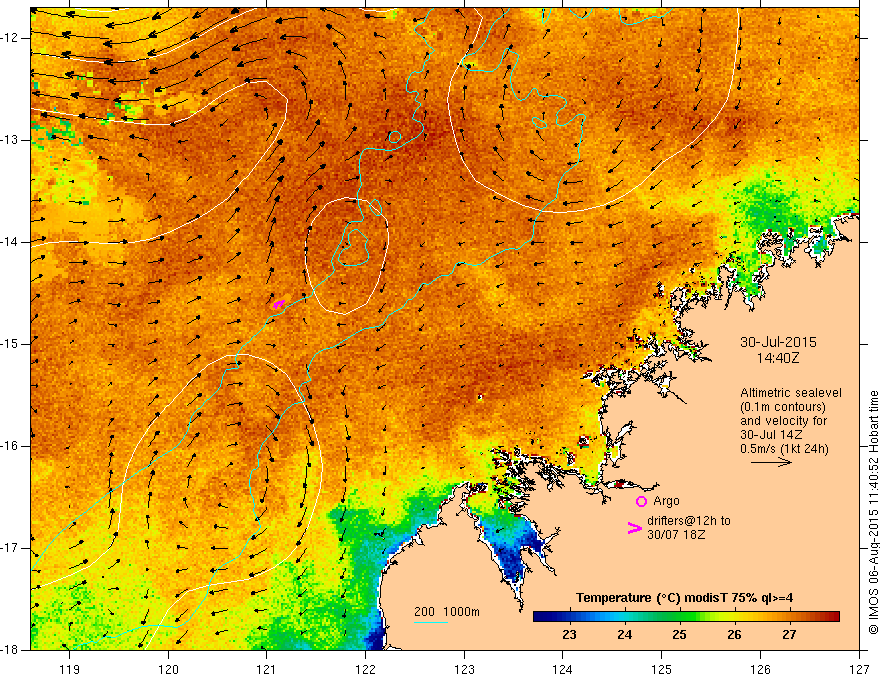
Task: Click the colorbar tick label 27
Action: tap(789, 635)
